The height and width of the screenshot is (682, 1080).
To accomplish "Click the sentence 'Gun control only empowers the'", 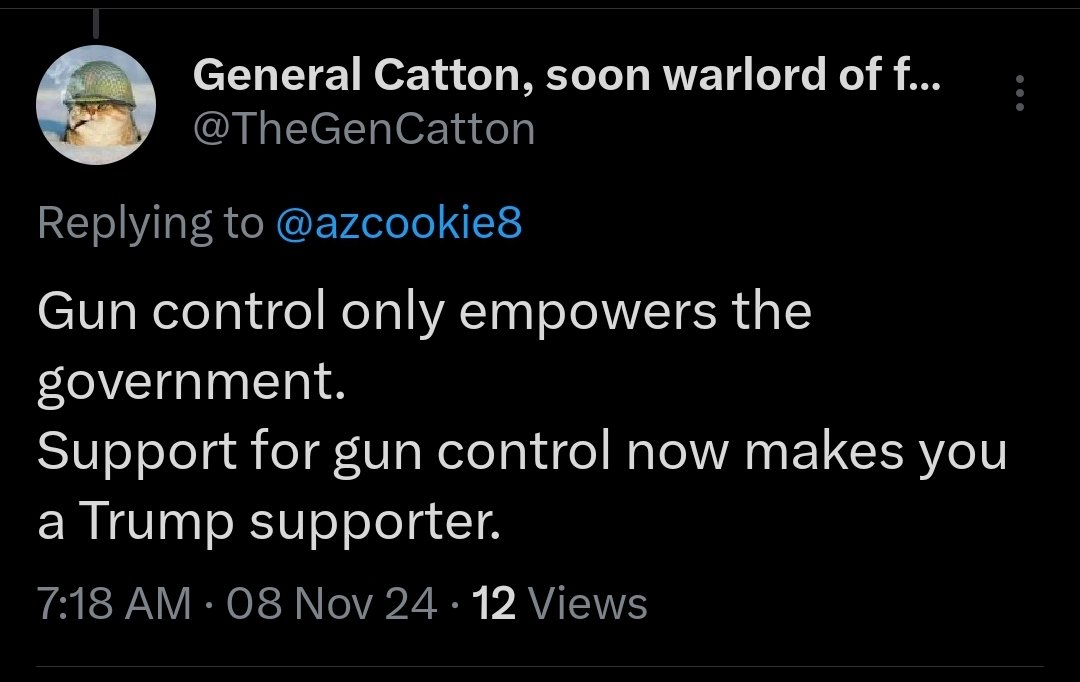I will 424,312.
